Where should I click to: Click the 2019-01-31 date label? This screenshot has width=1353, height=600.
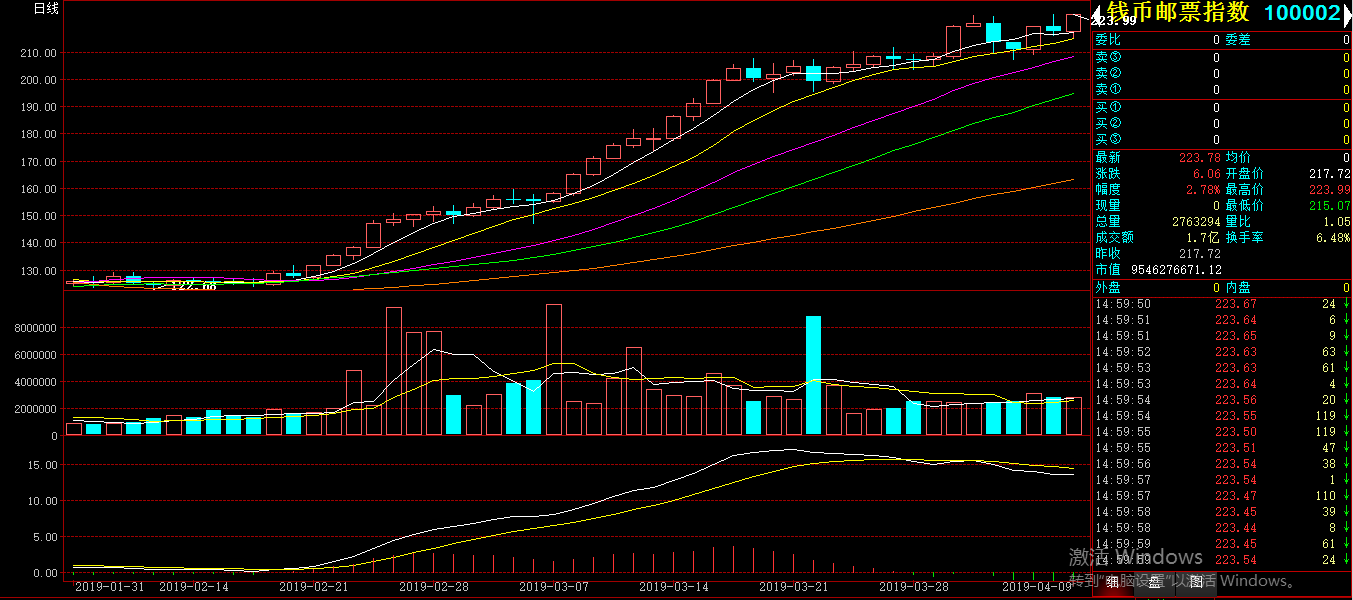click(x=109, y=587)
